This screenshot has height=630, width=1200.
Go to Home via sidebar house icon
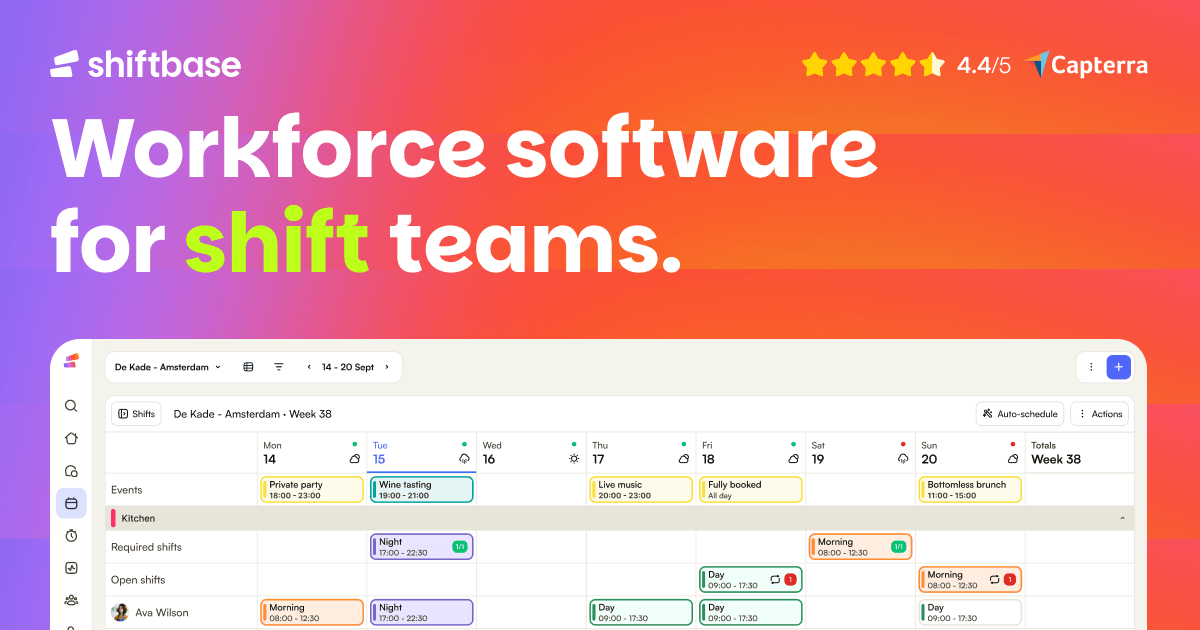click(71, 438)
